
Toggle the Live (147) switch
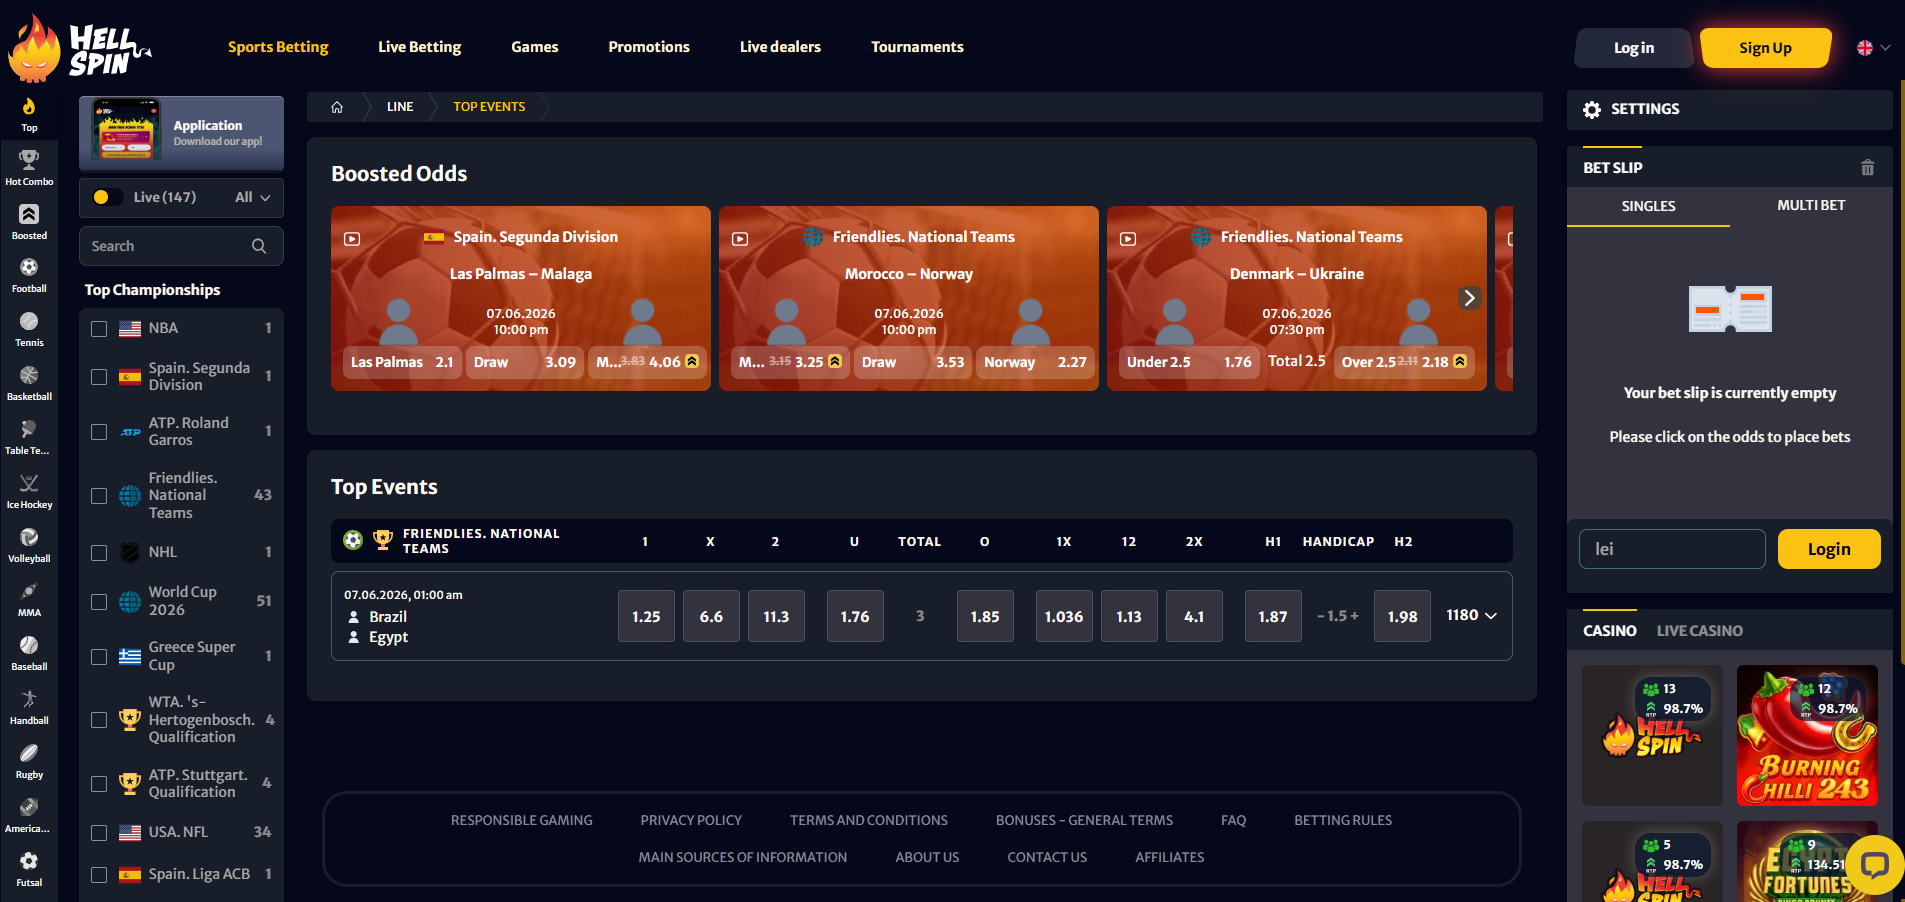click(x=107, y=197)
